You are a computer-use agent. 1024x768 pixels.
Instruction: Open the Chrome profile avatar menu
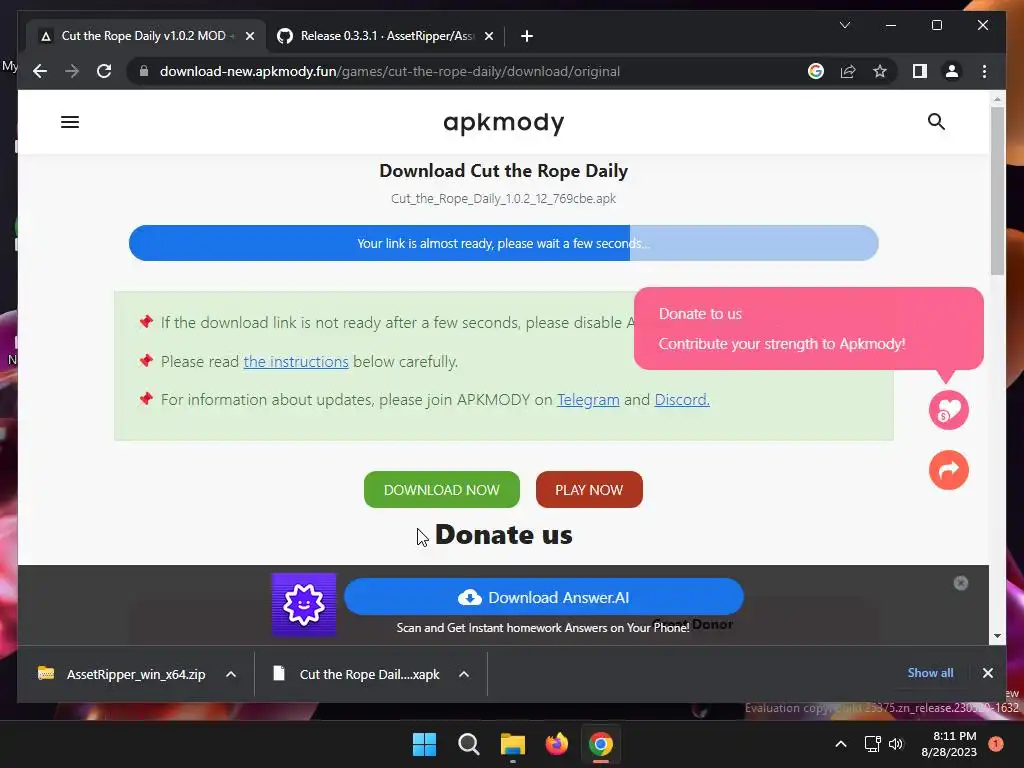pyautogui.click(x=952, y=71)
